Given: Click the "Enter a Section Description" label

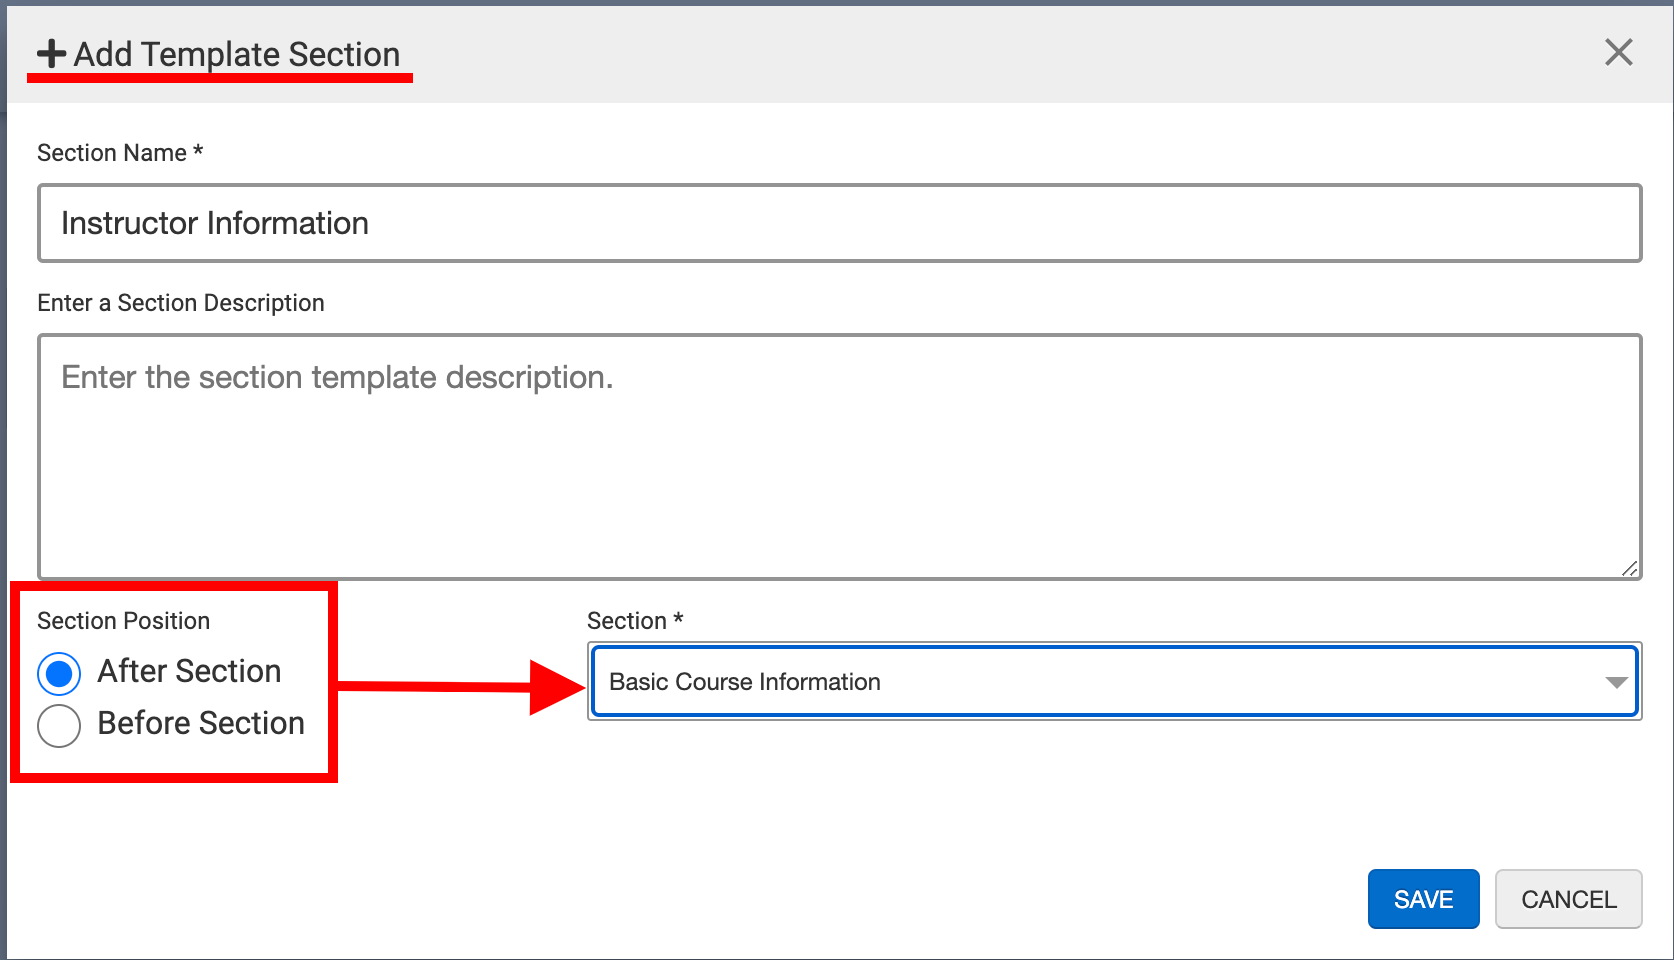Looking at the screenshot, I should click(181, 303).
